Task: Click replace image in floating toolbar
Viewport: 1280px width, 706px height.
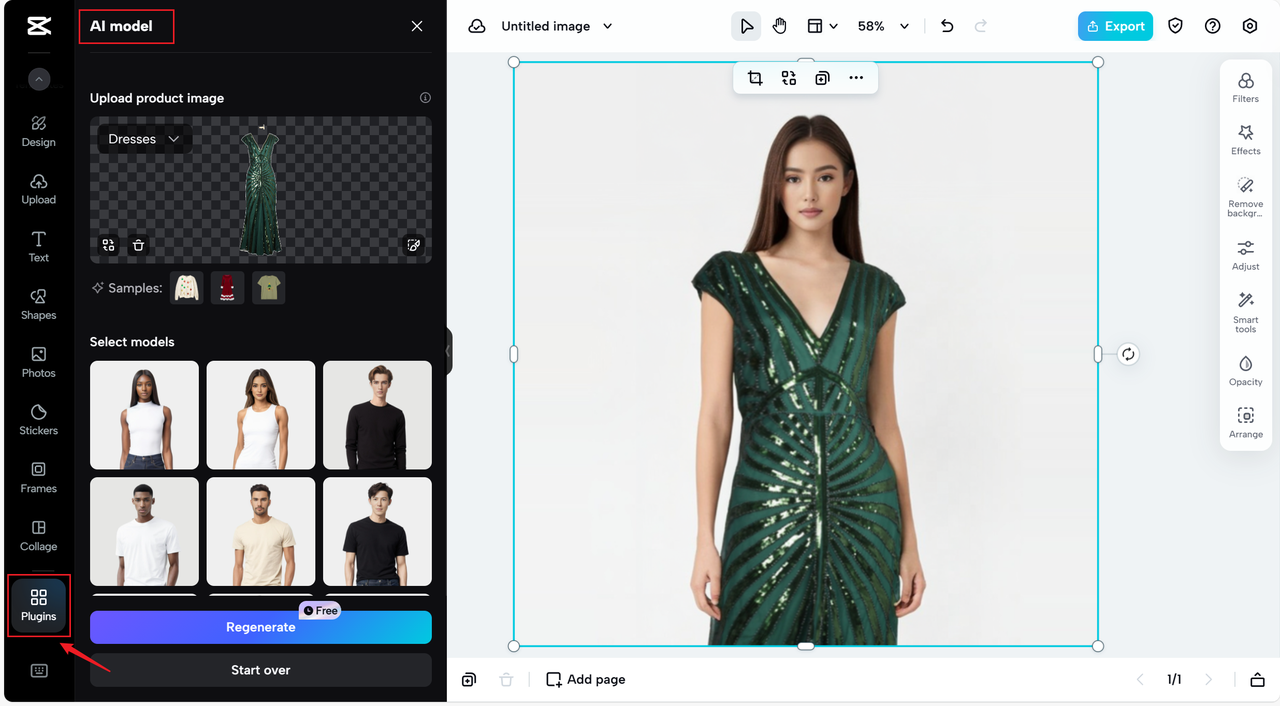Action: coord(789,78)
